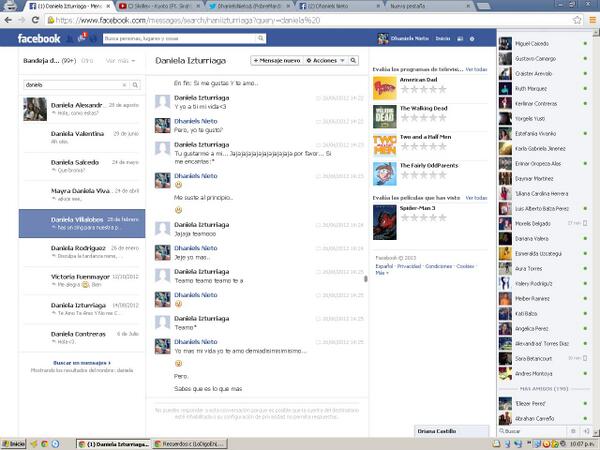Open Dhaniels Nieto profile link in header
Image resolution: width=600 pixels, height=450 pixels.
(x=404, y=39)
